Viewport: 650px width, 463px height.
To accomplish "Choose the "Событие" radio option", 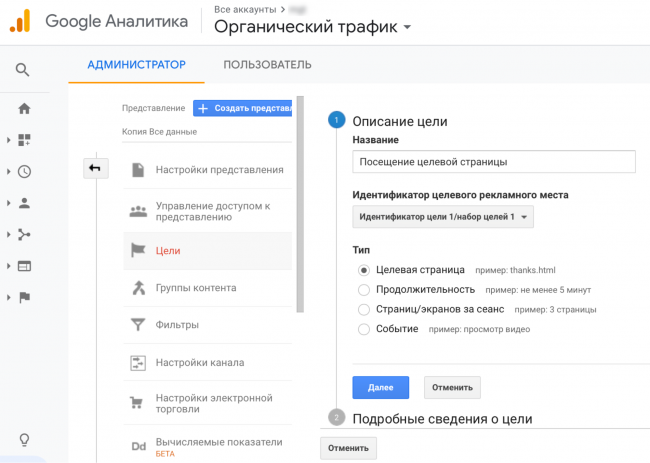I will (364, 329).
